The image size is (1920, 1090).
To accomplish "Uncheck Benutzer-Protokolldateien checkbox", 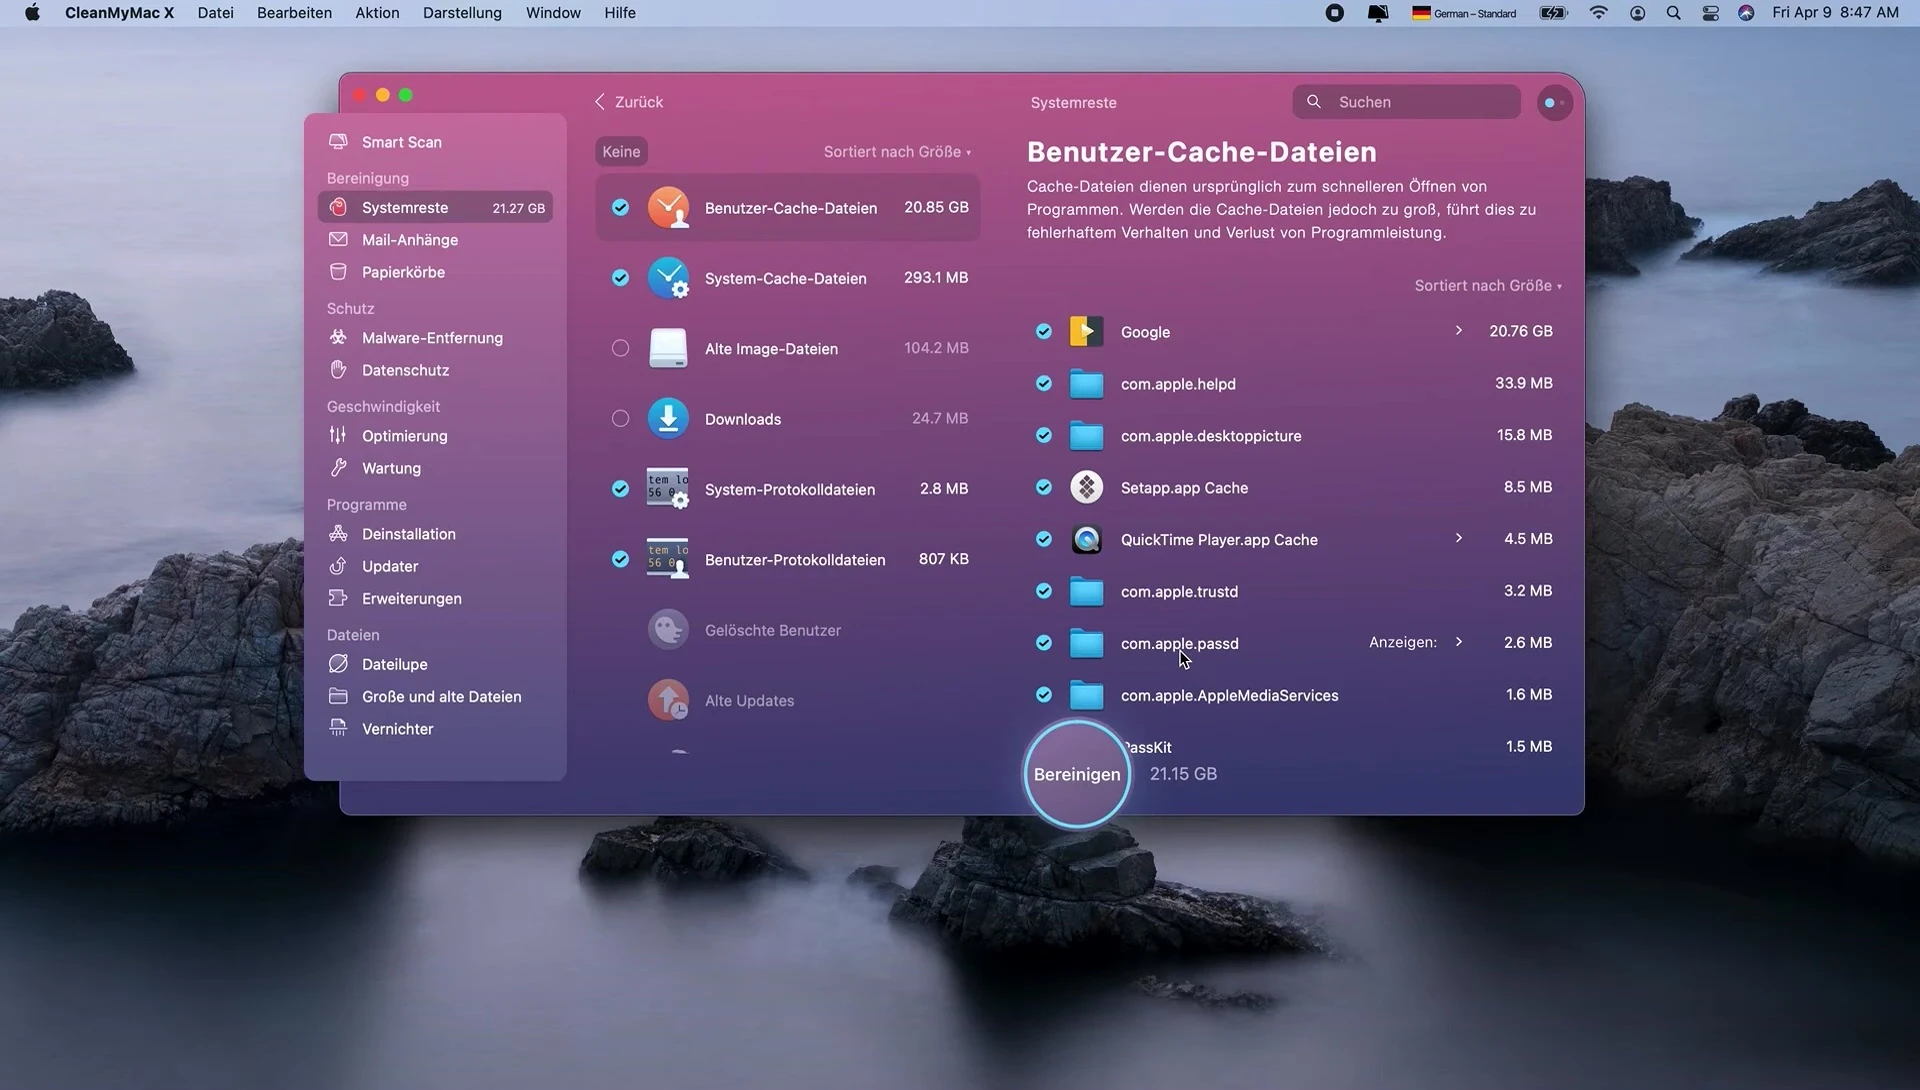I will tap(621, 559).
